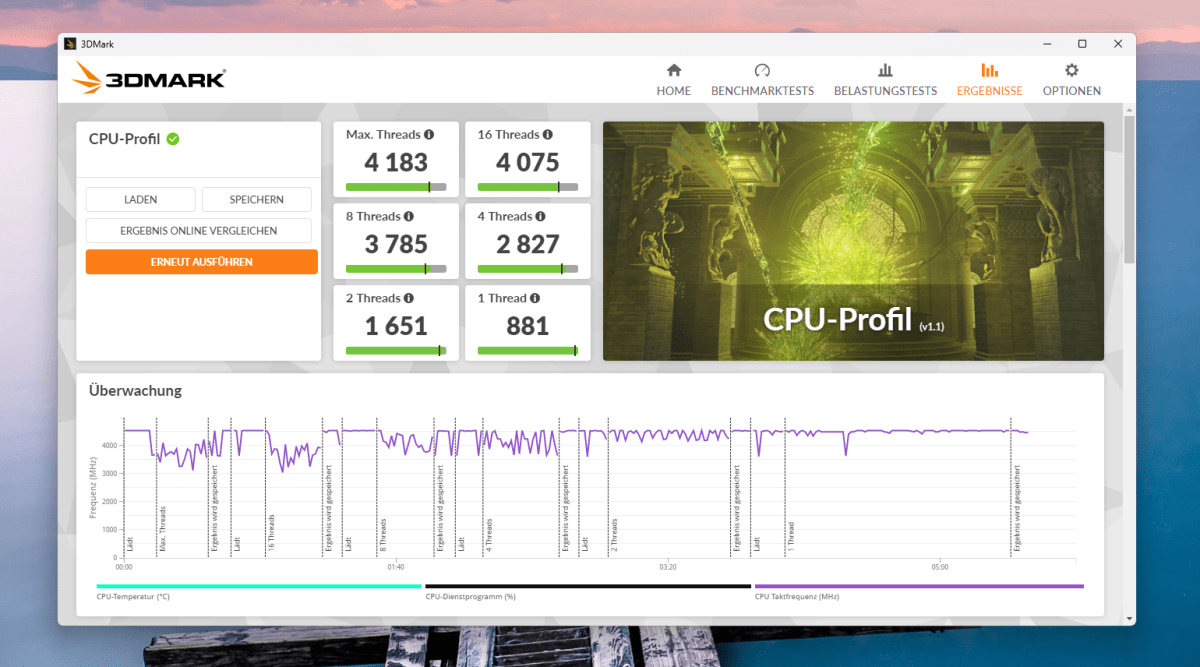Viewport: 1200px width, 667px height.
Task: Click the 8 Threads score bar
Action: tap(396, 269)
